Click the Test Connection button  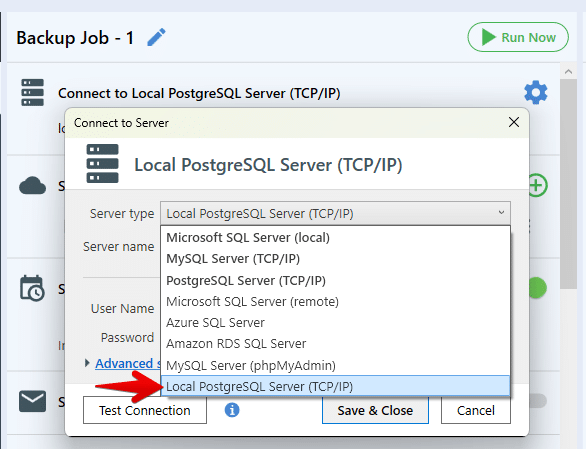coord(145,410)
